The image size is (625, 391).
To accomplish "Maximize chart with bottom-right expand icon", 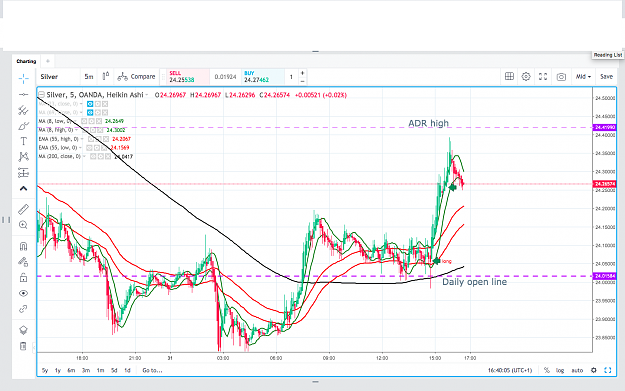I will [x=608, y=370].
